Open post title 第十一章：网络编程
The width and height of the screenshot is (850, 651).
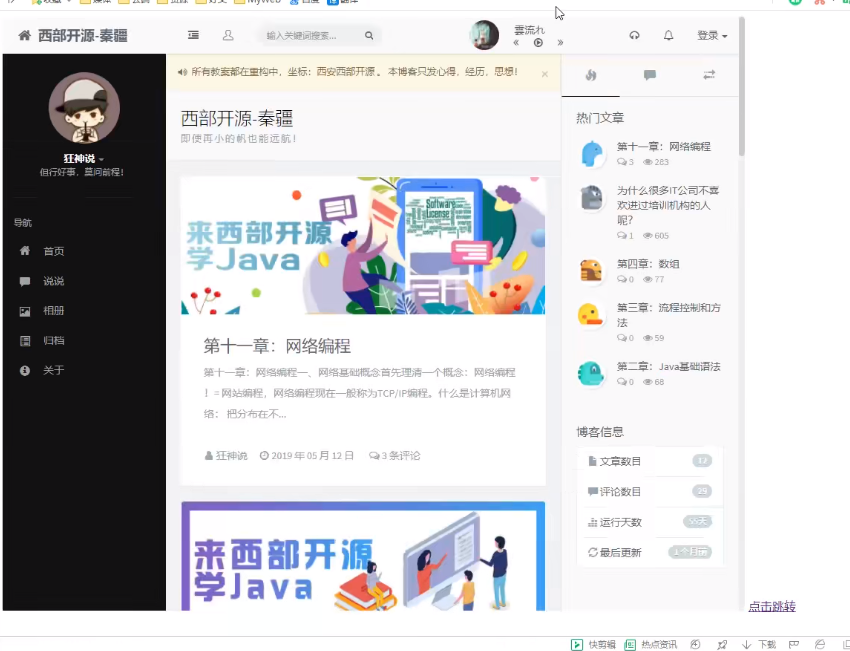(277, 346)
